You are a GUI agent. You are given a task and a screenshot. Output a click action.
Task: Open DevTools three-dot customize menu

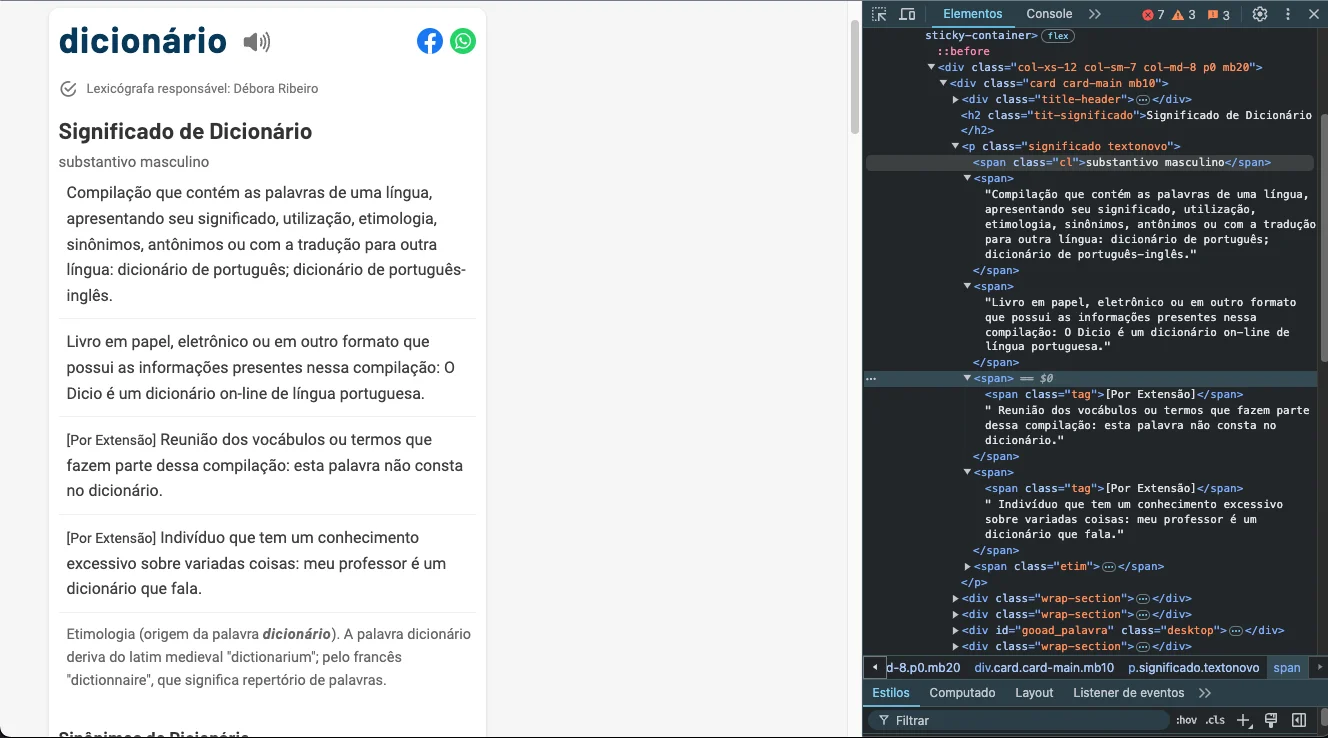(1288, 14)
